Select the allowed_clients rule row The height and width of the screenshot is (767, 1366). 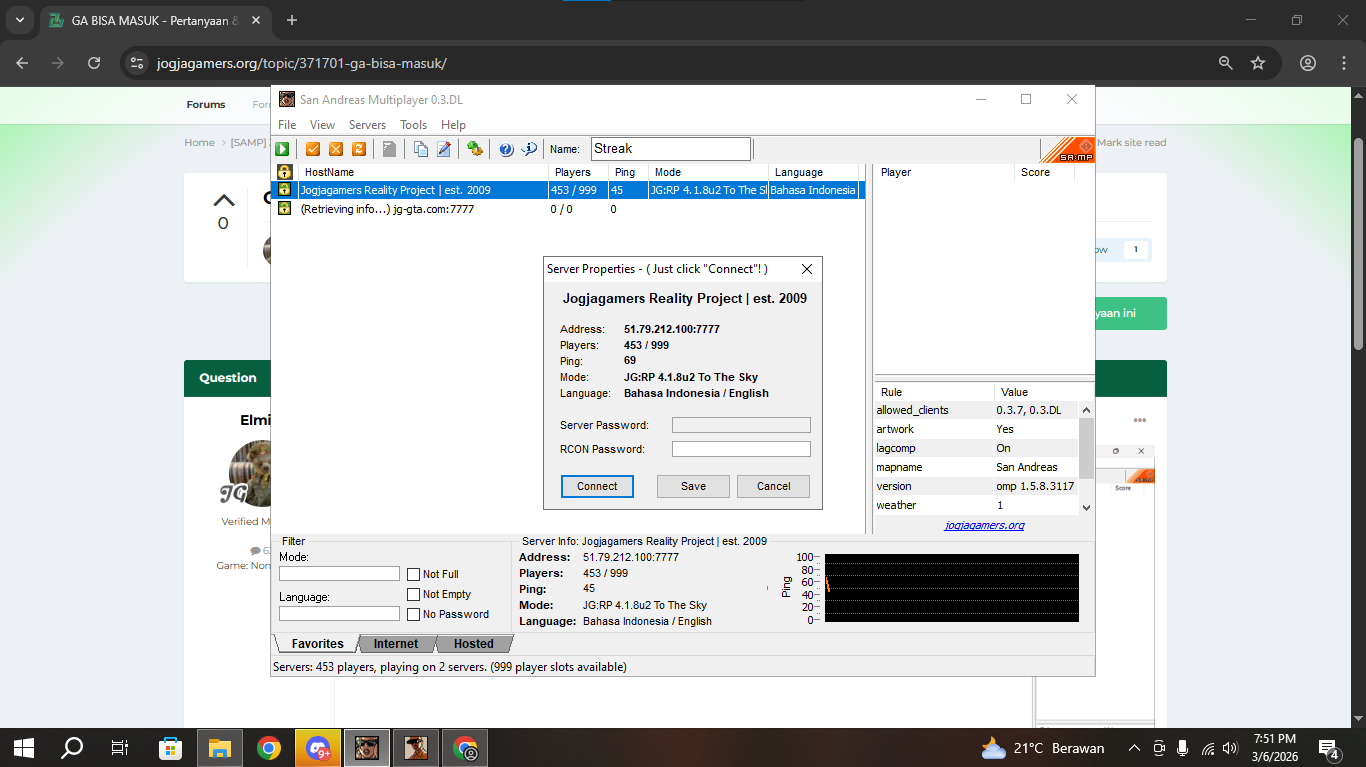976,410
